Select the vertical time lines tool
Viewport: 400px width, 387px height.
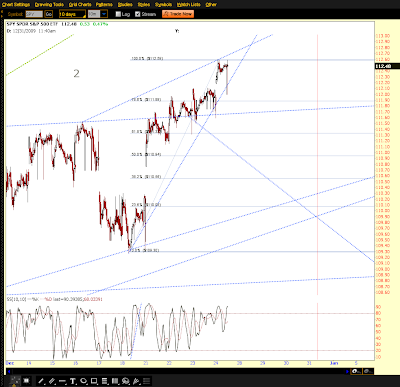[x=115, y=381]
